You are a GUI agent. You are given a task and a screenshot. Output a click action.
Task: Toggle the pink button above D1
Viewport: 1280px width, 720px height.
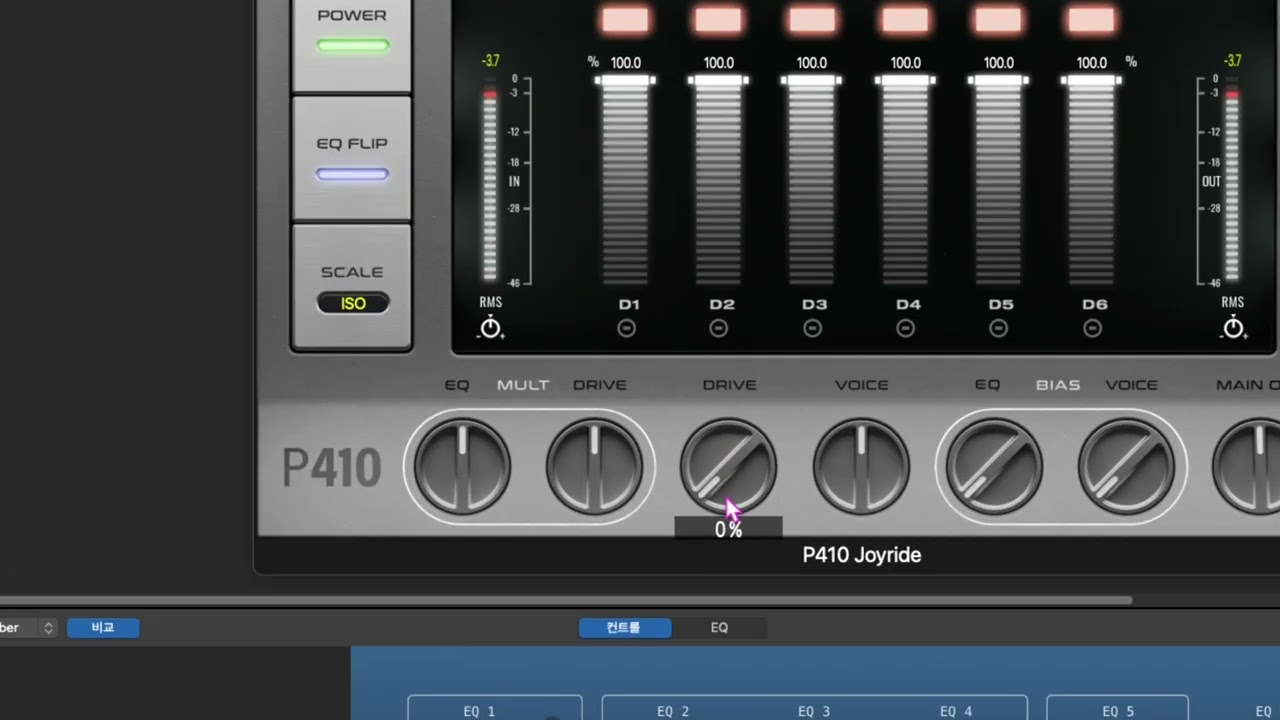point(626,19)
